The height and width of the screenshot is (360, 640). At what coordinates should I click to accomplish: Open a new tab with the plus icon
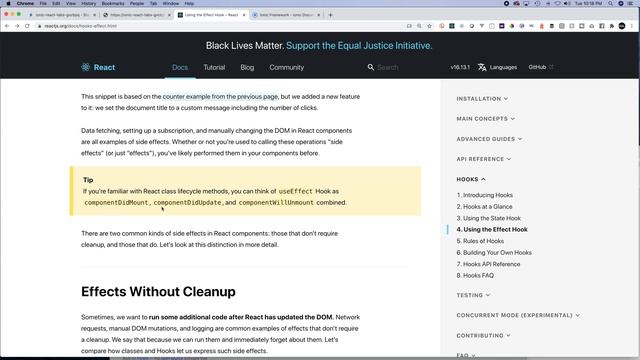pos(331,15)
